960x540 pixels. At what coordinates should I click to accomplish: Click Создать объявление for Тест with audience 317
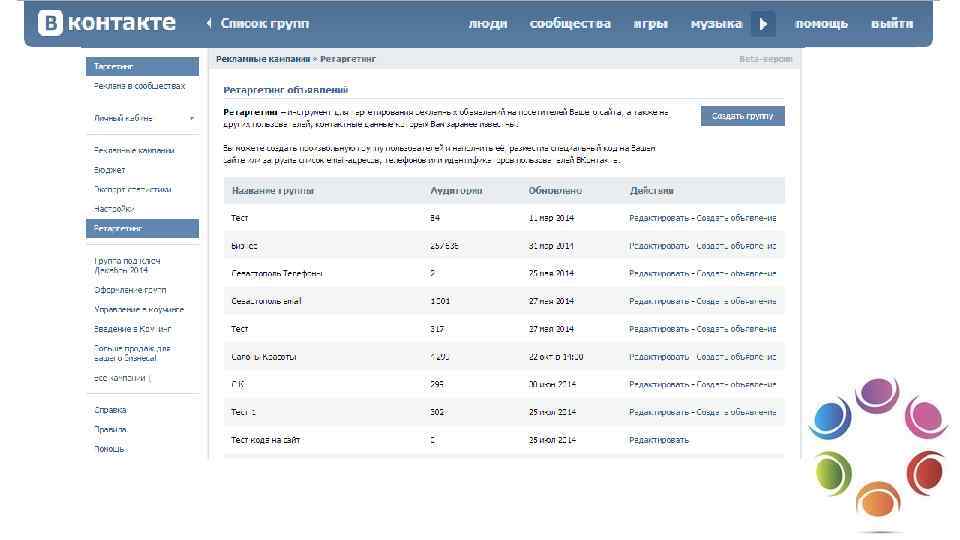737,329
